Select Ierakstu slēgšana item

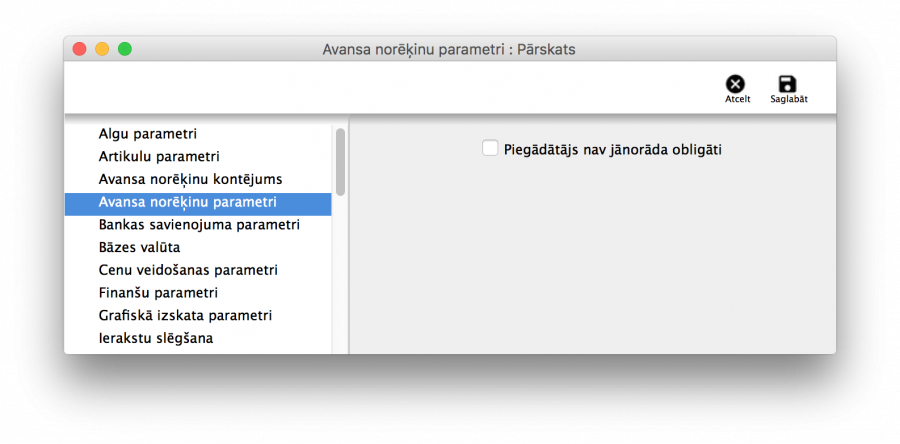[155, 338]
